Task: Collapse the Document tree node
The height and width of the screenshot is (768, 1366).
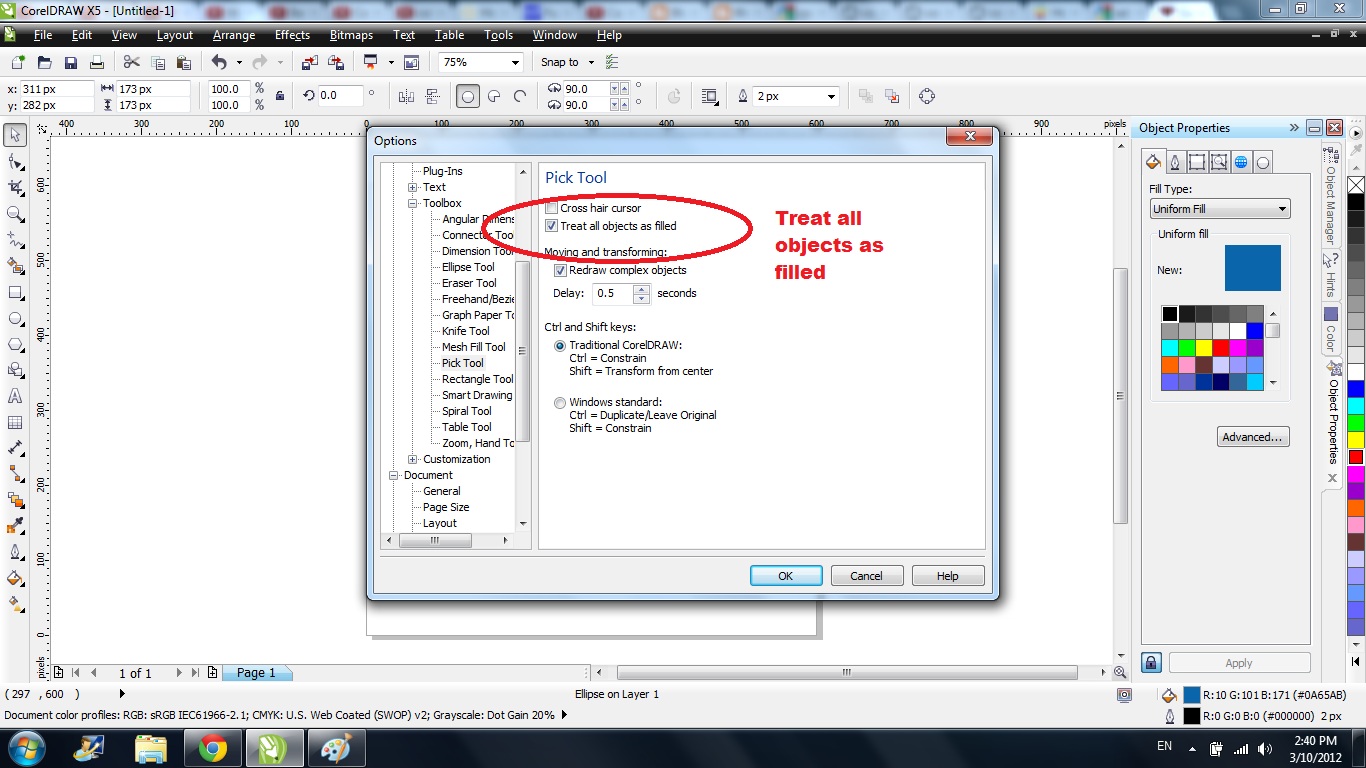Action: [393, 475]
